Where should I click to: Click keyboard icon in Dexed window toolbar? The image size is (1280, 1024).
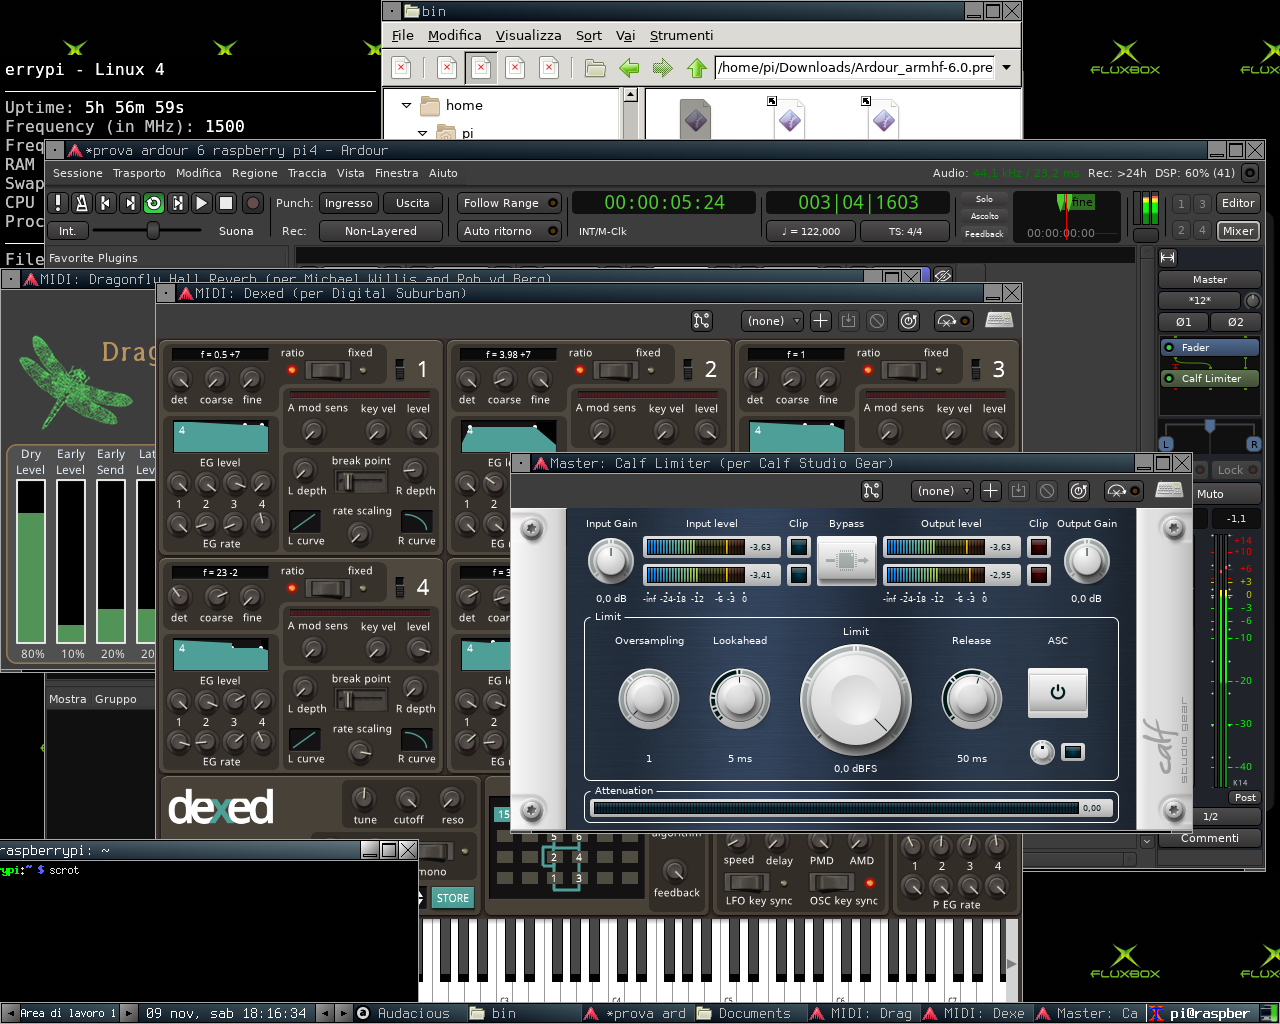999,320
